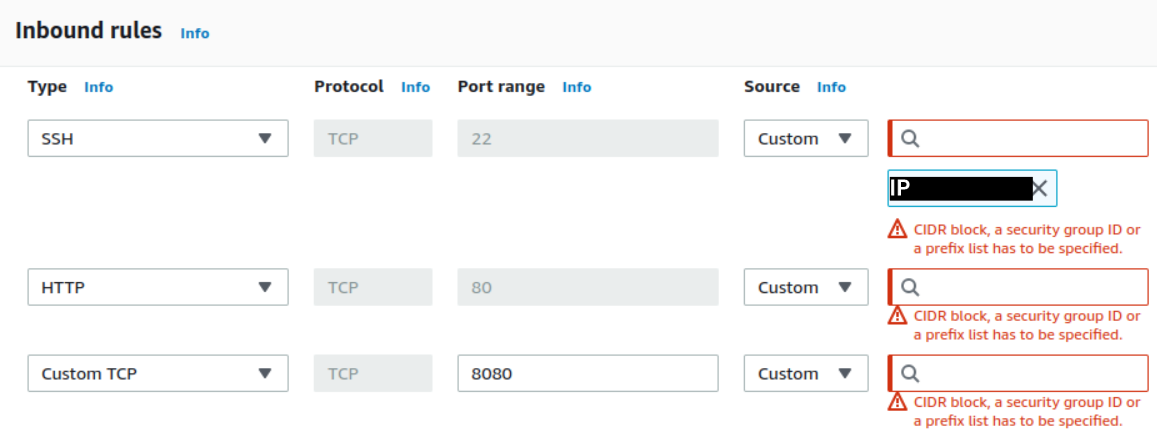Click warning icon under Custom TCP source field

click(x=897, y=402)
